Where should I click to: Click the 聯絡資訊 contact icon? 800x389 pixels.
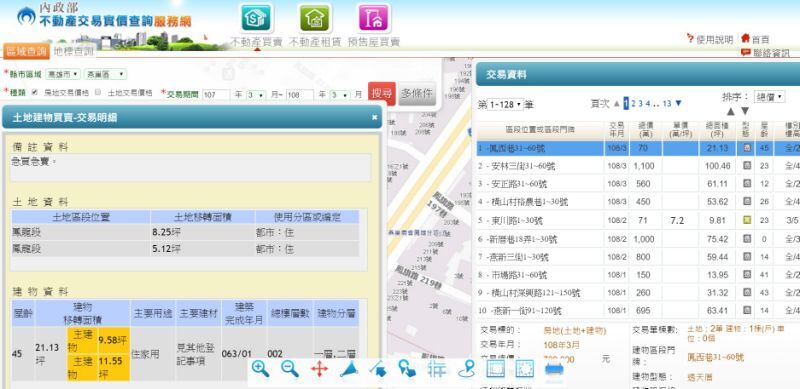point(745,53)
